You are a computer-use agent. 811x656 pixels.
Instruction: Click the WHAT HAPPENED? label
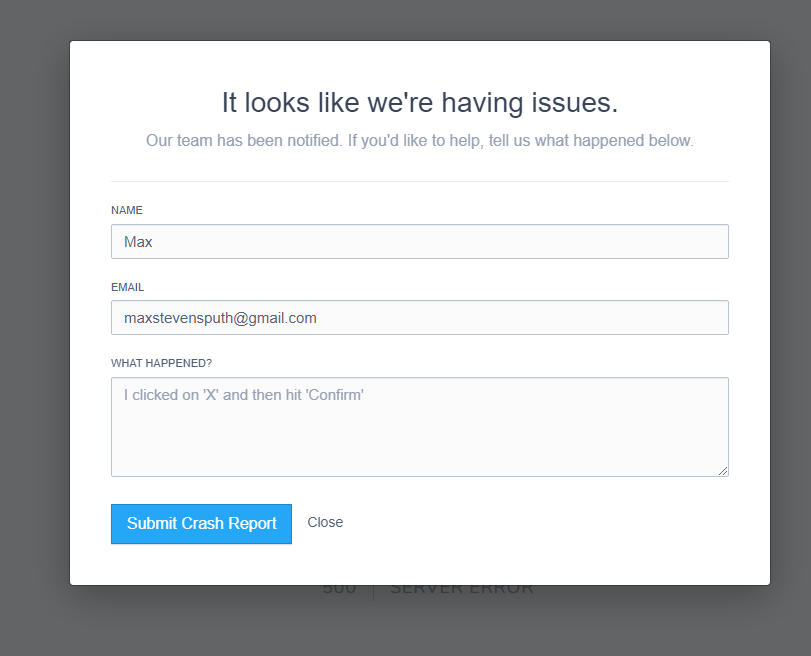(x=161, y=363)
